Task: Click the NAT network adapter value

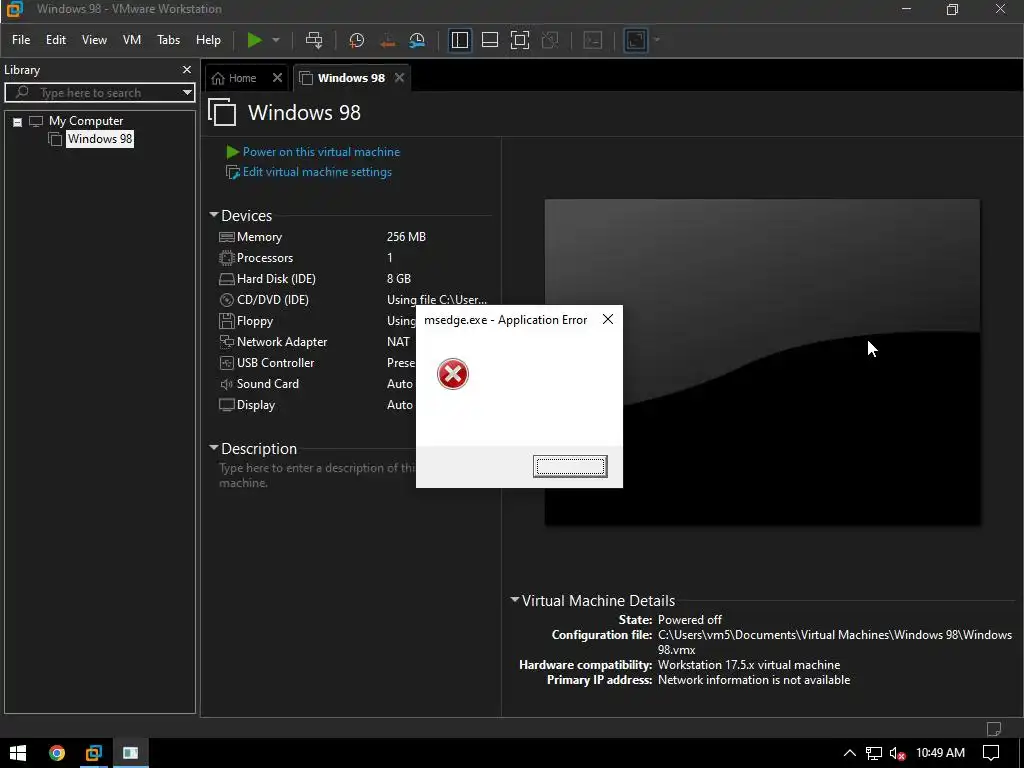Action: [398, 342]
